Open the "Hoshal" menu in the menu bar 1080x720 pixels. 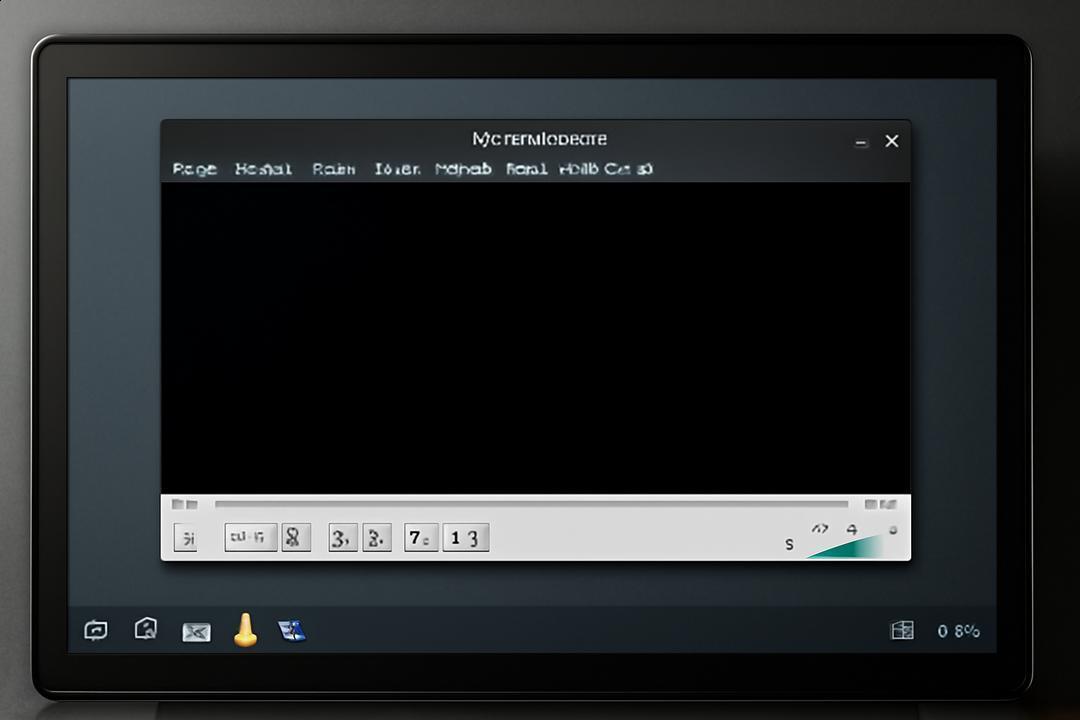tap(263, 169)
